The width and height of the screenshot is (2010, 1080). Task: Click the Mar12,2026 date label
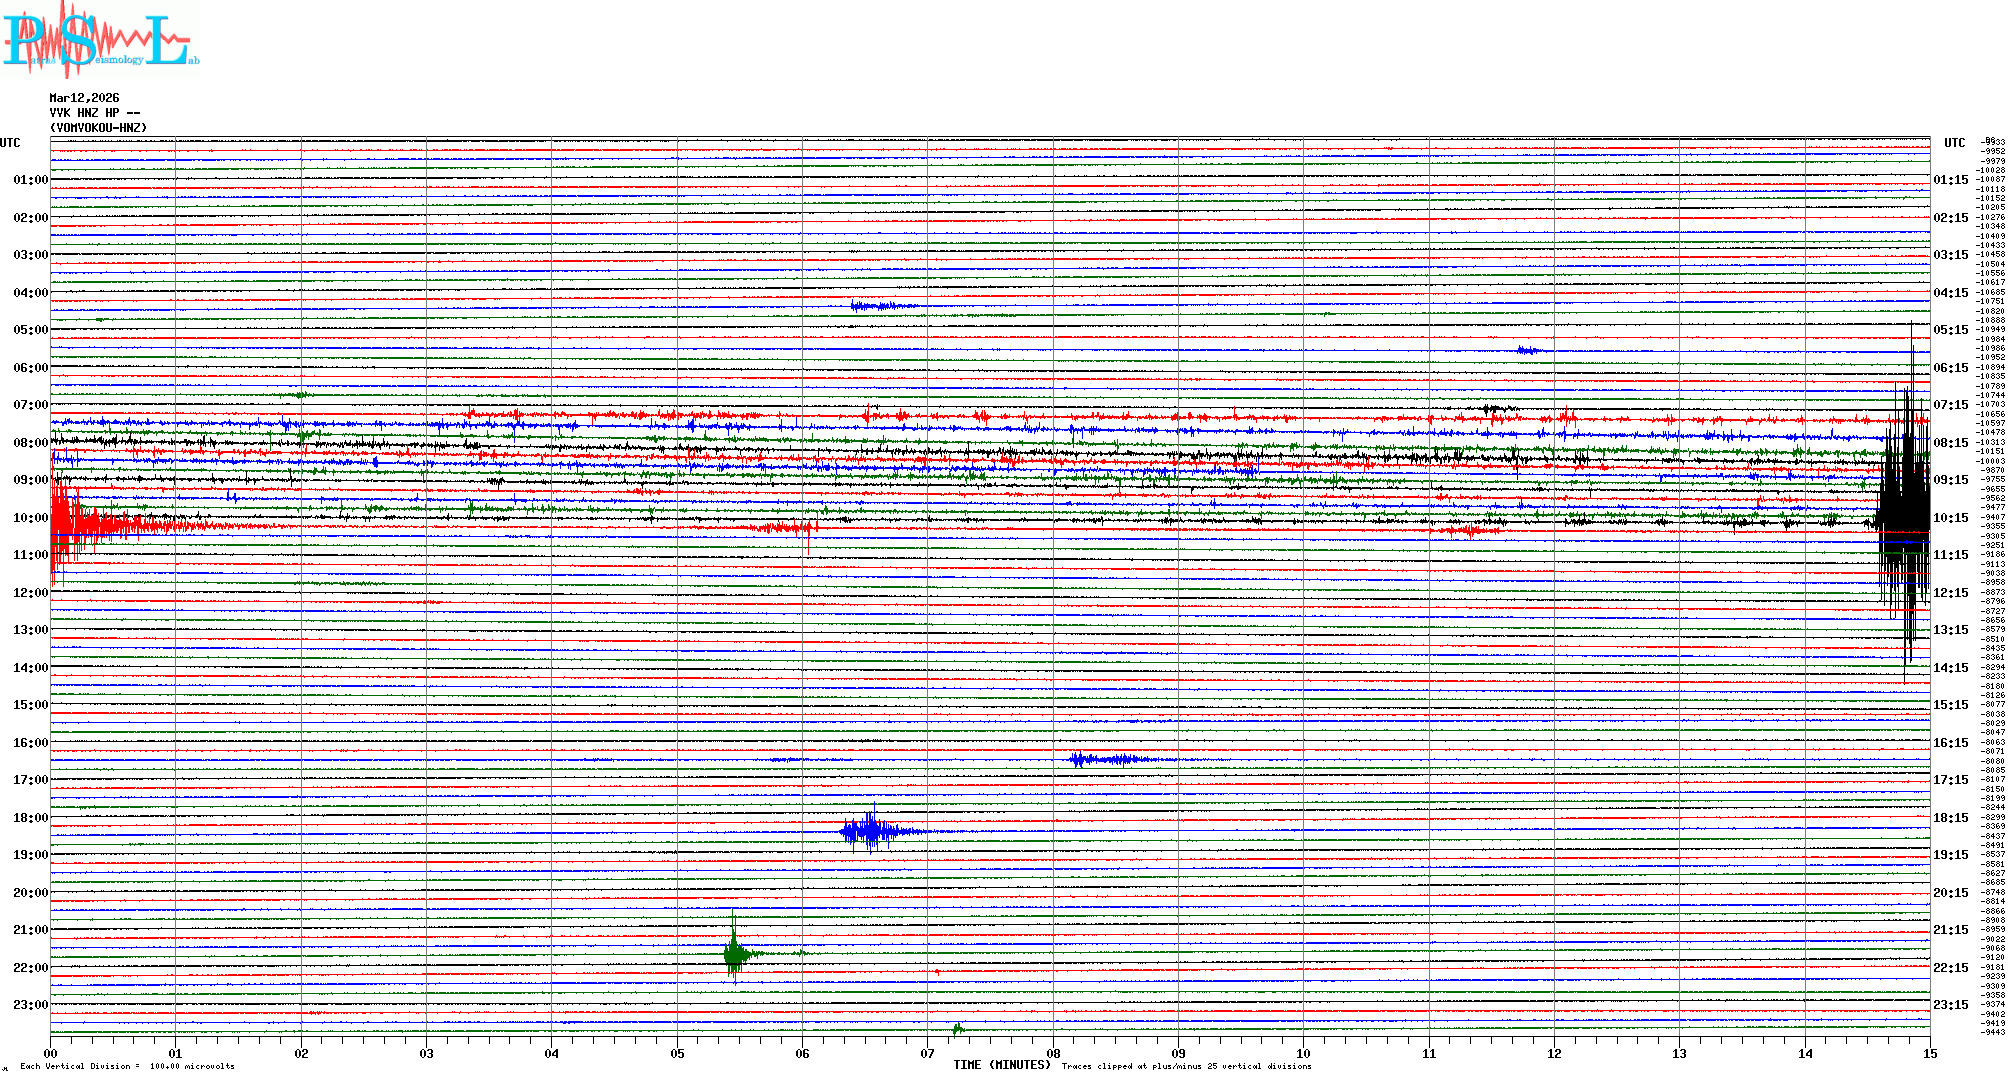[x=84, y=98]
